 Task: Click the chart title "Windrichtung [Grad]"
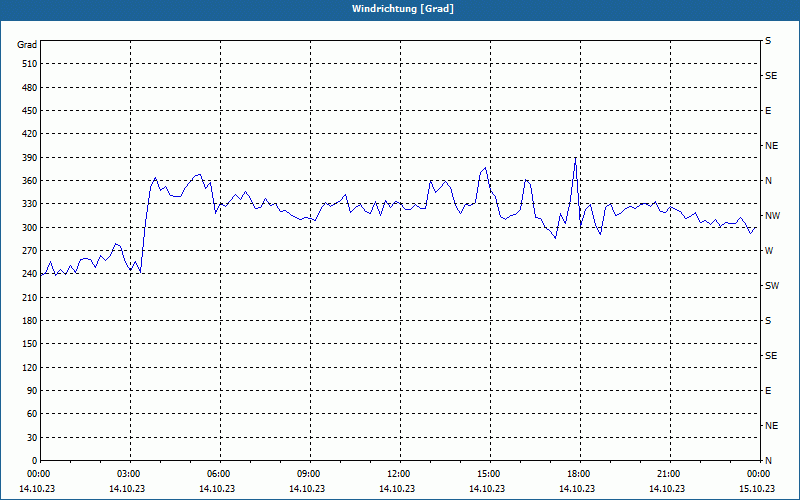(x=403, y=9)
